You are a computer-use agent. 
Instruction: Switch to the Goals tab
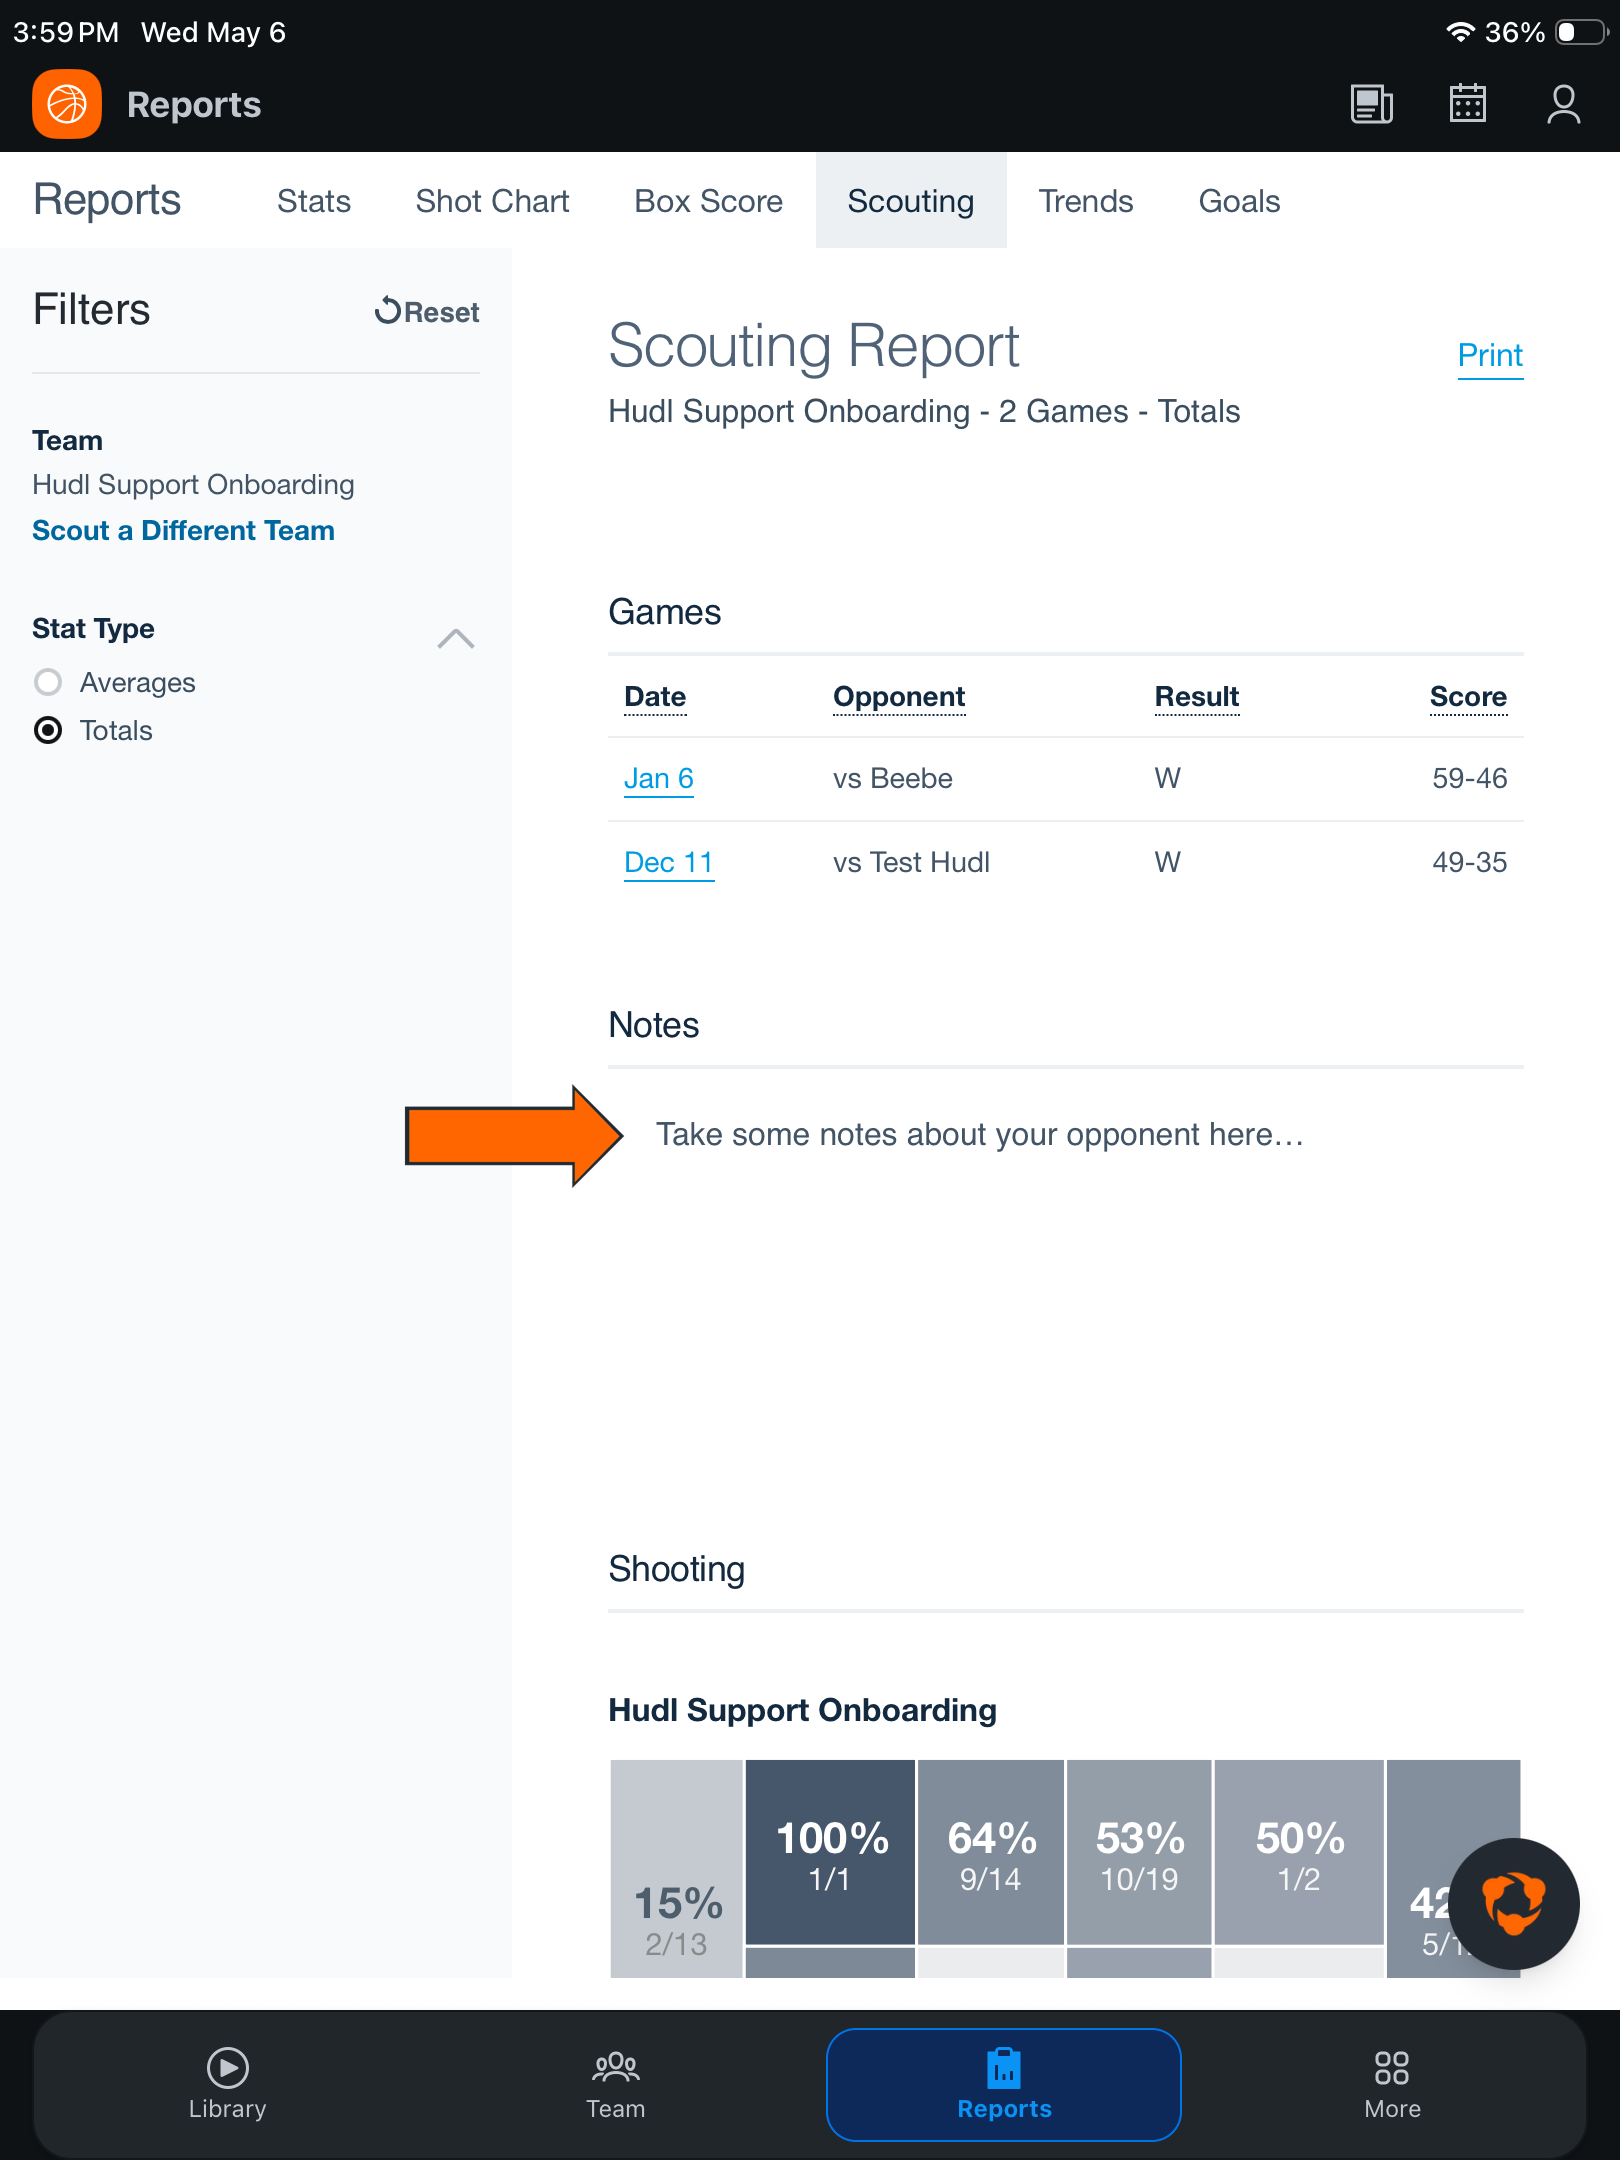(1239, 201)
